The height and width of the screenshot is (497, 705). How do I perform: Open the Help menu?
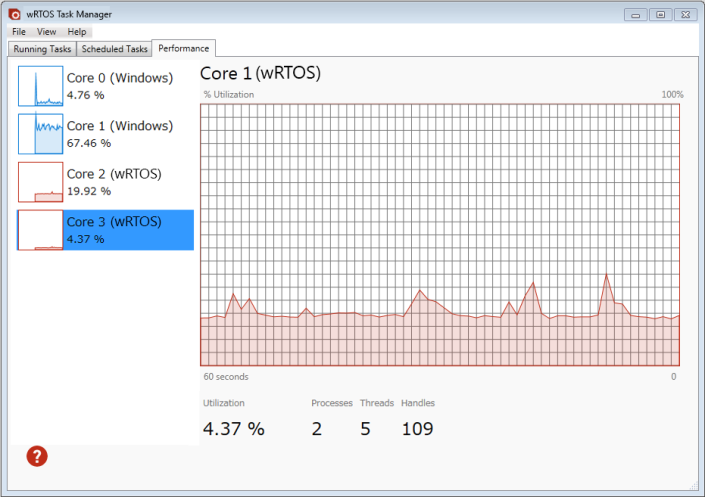pos(77,32)
